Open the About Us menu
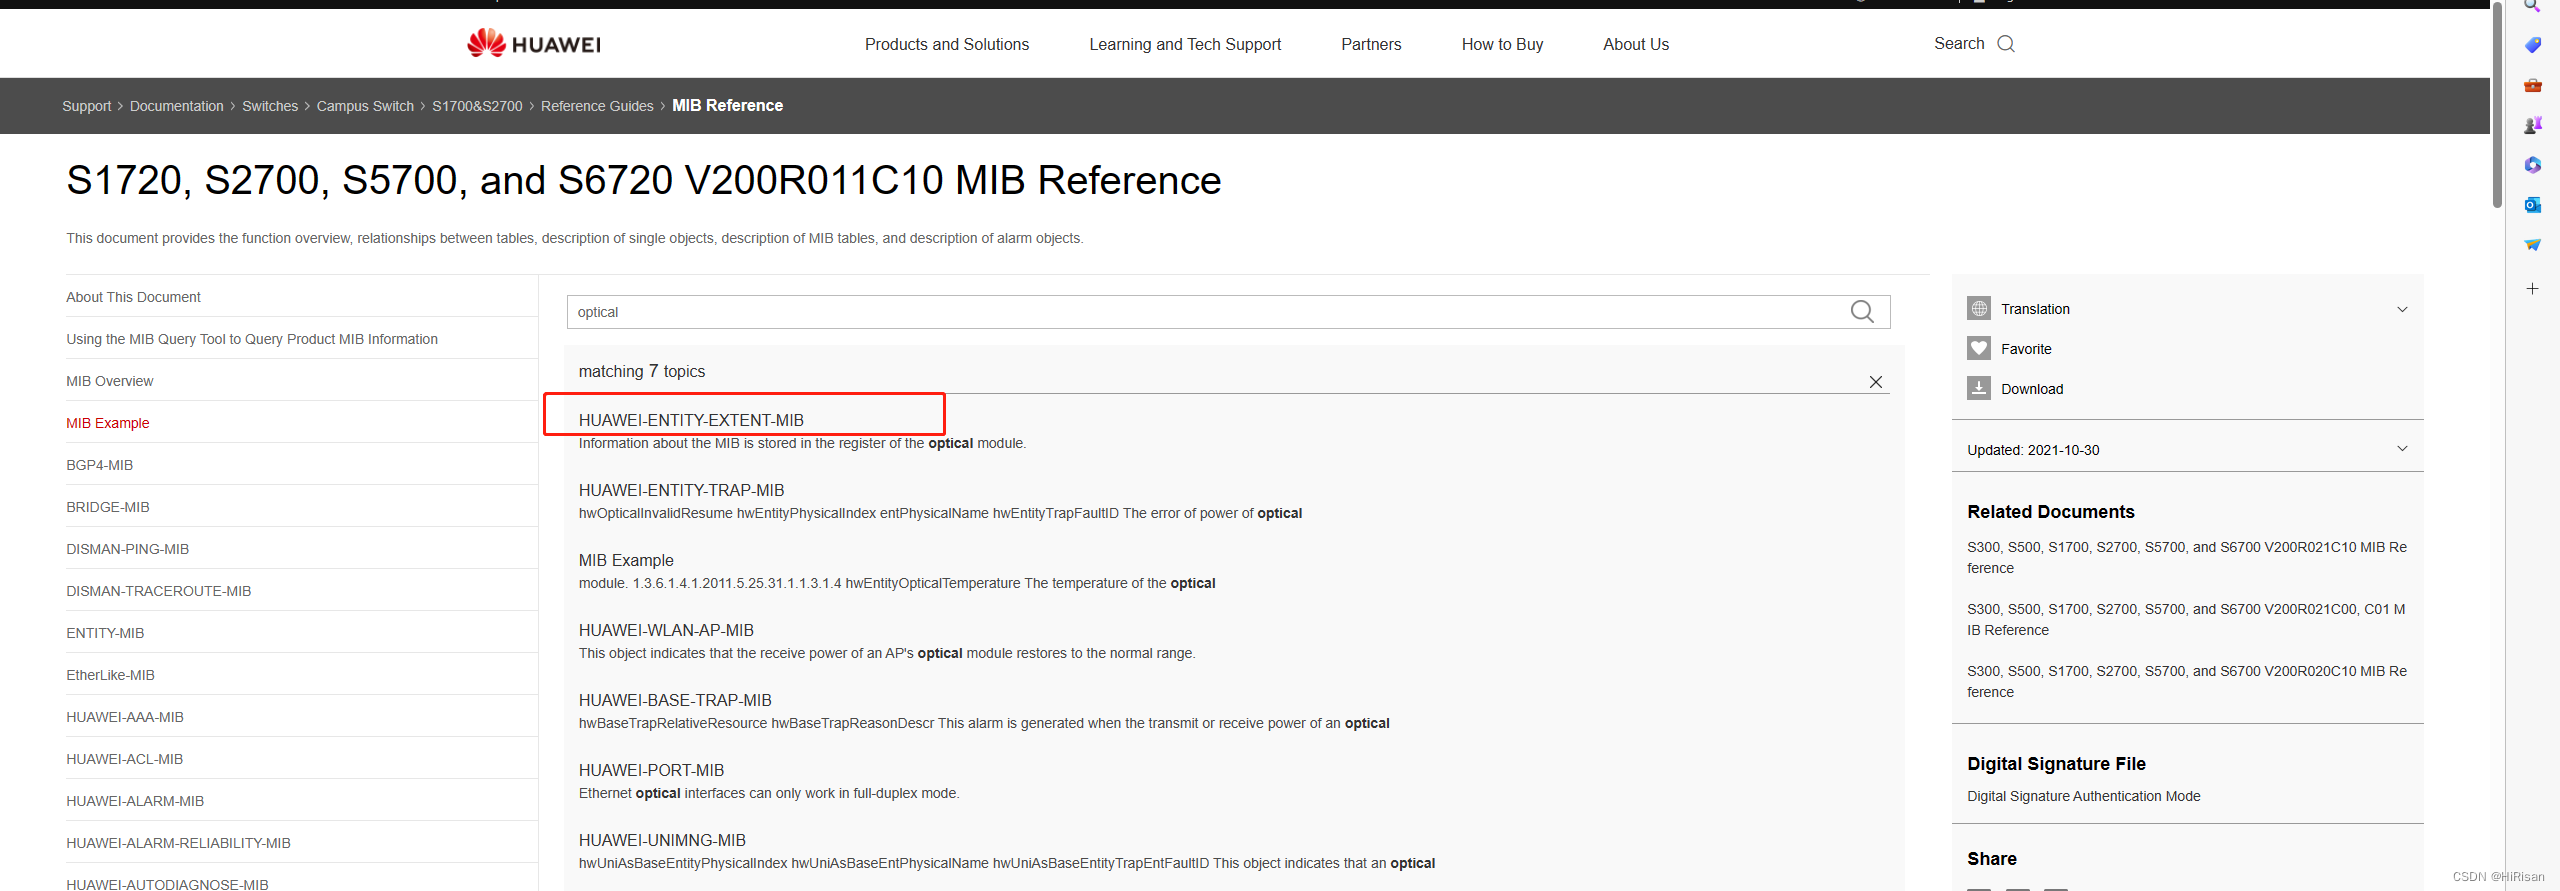The height and width of the screenshot is (891, 2560). click(1636, 44)
